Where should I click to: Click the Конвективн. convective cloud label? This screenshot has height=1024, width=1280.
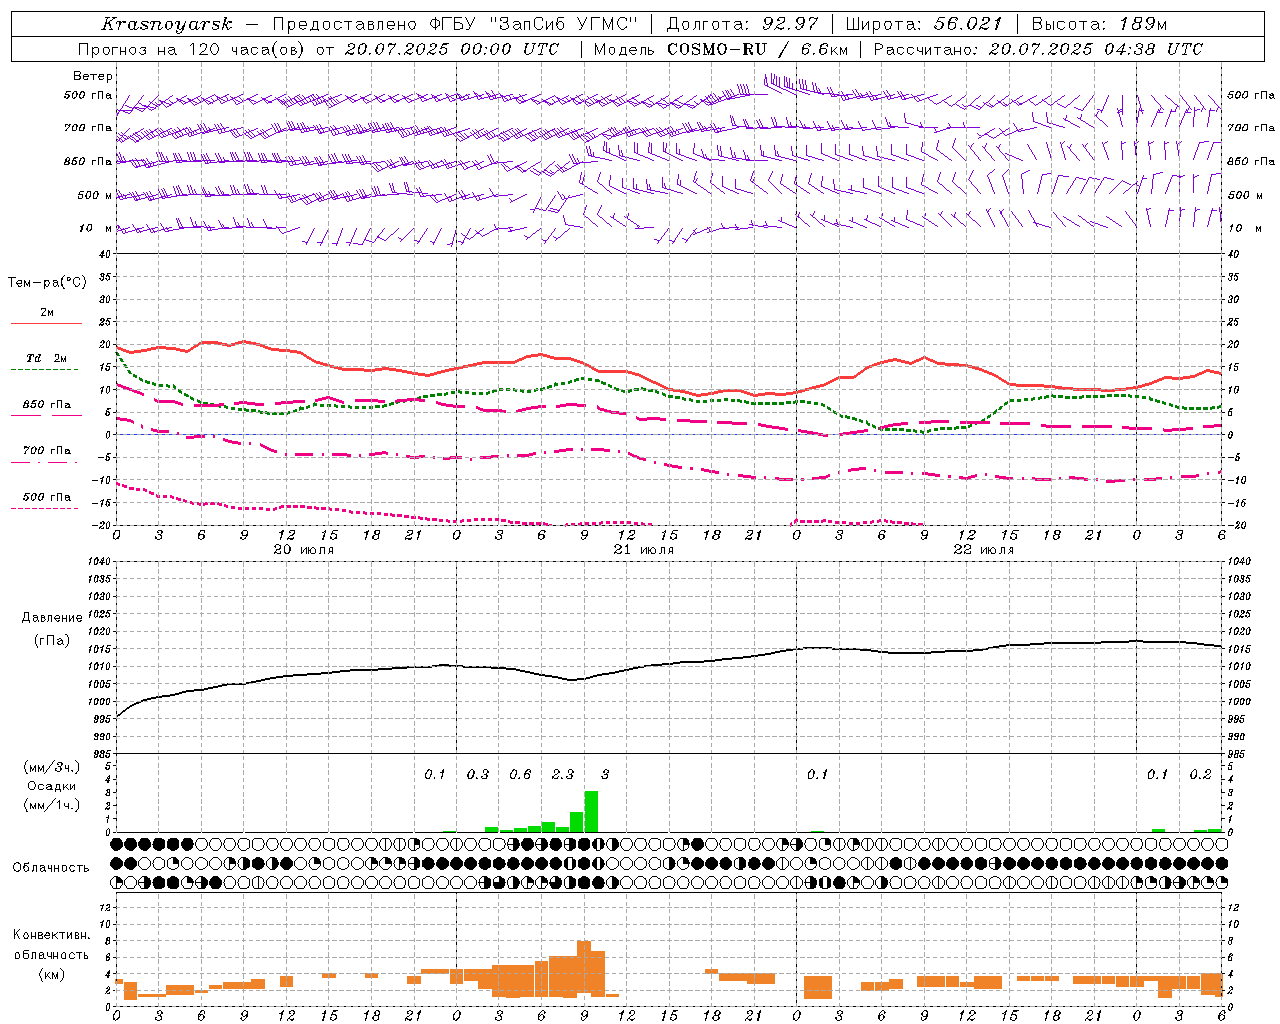point(51,935)
